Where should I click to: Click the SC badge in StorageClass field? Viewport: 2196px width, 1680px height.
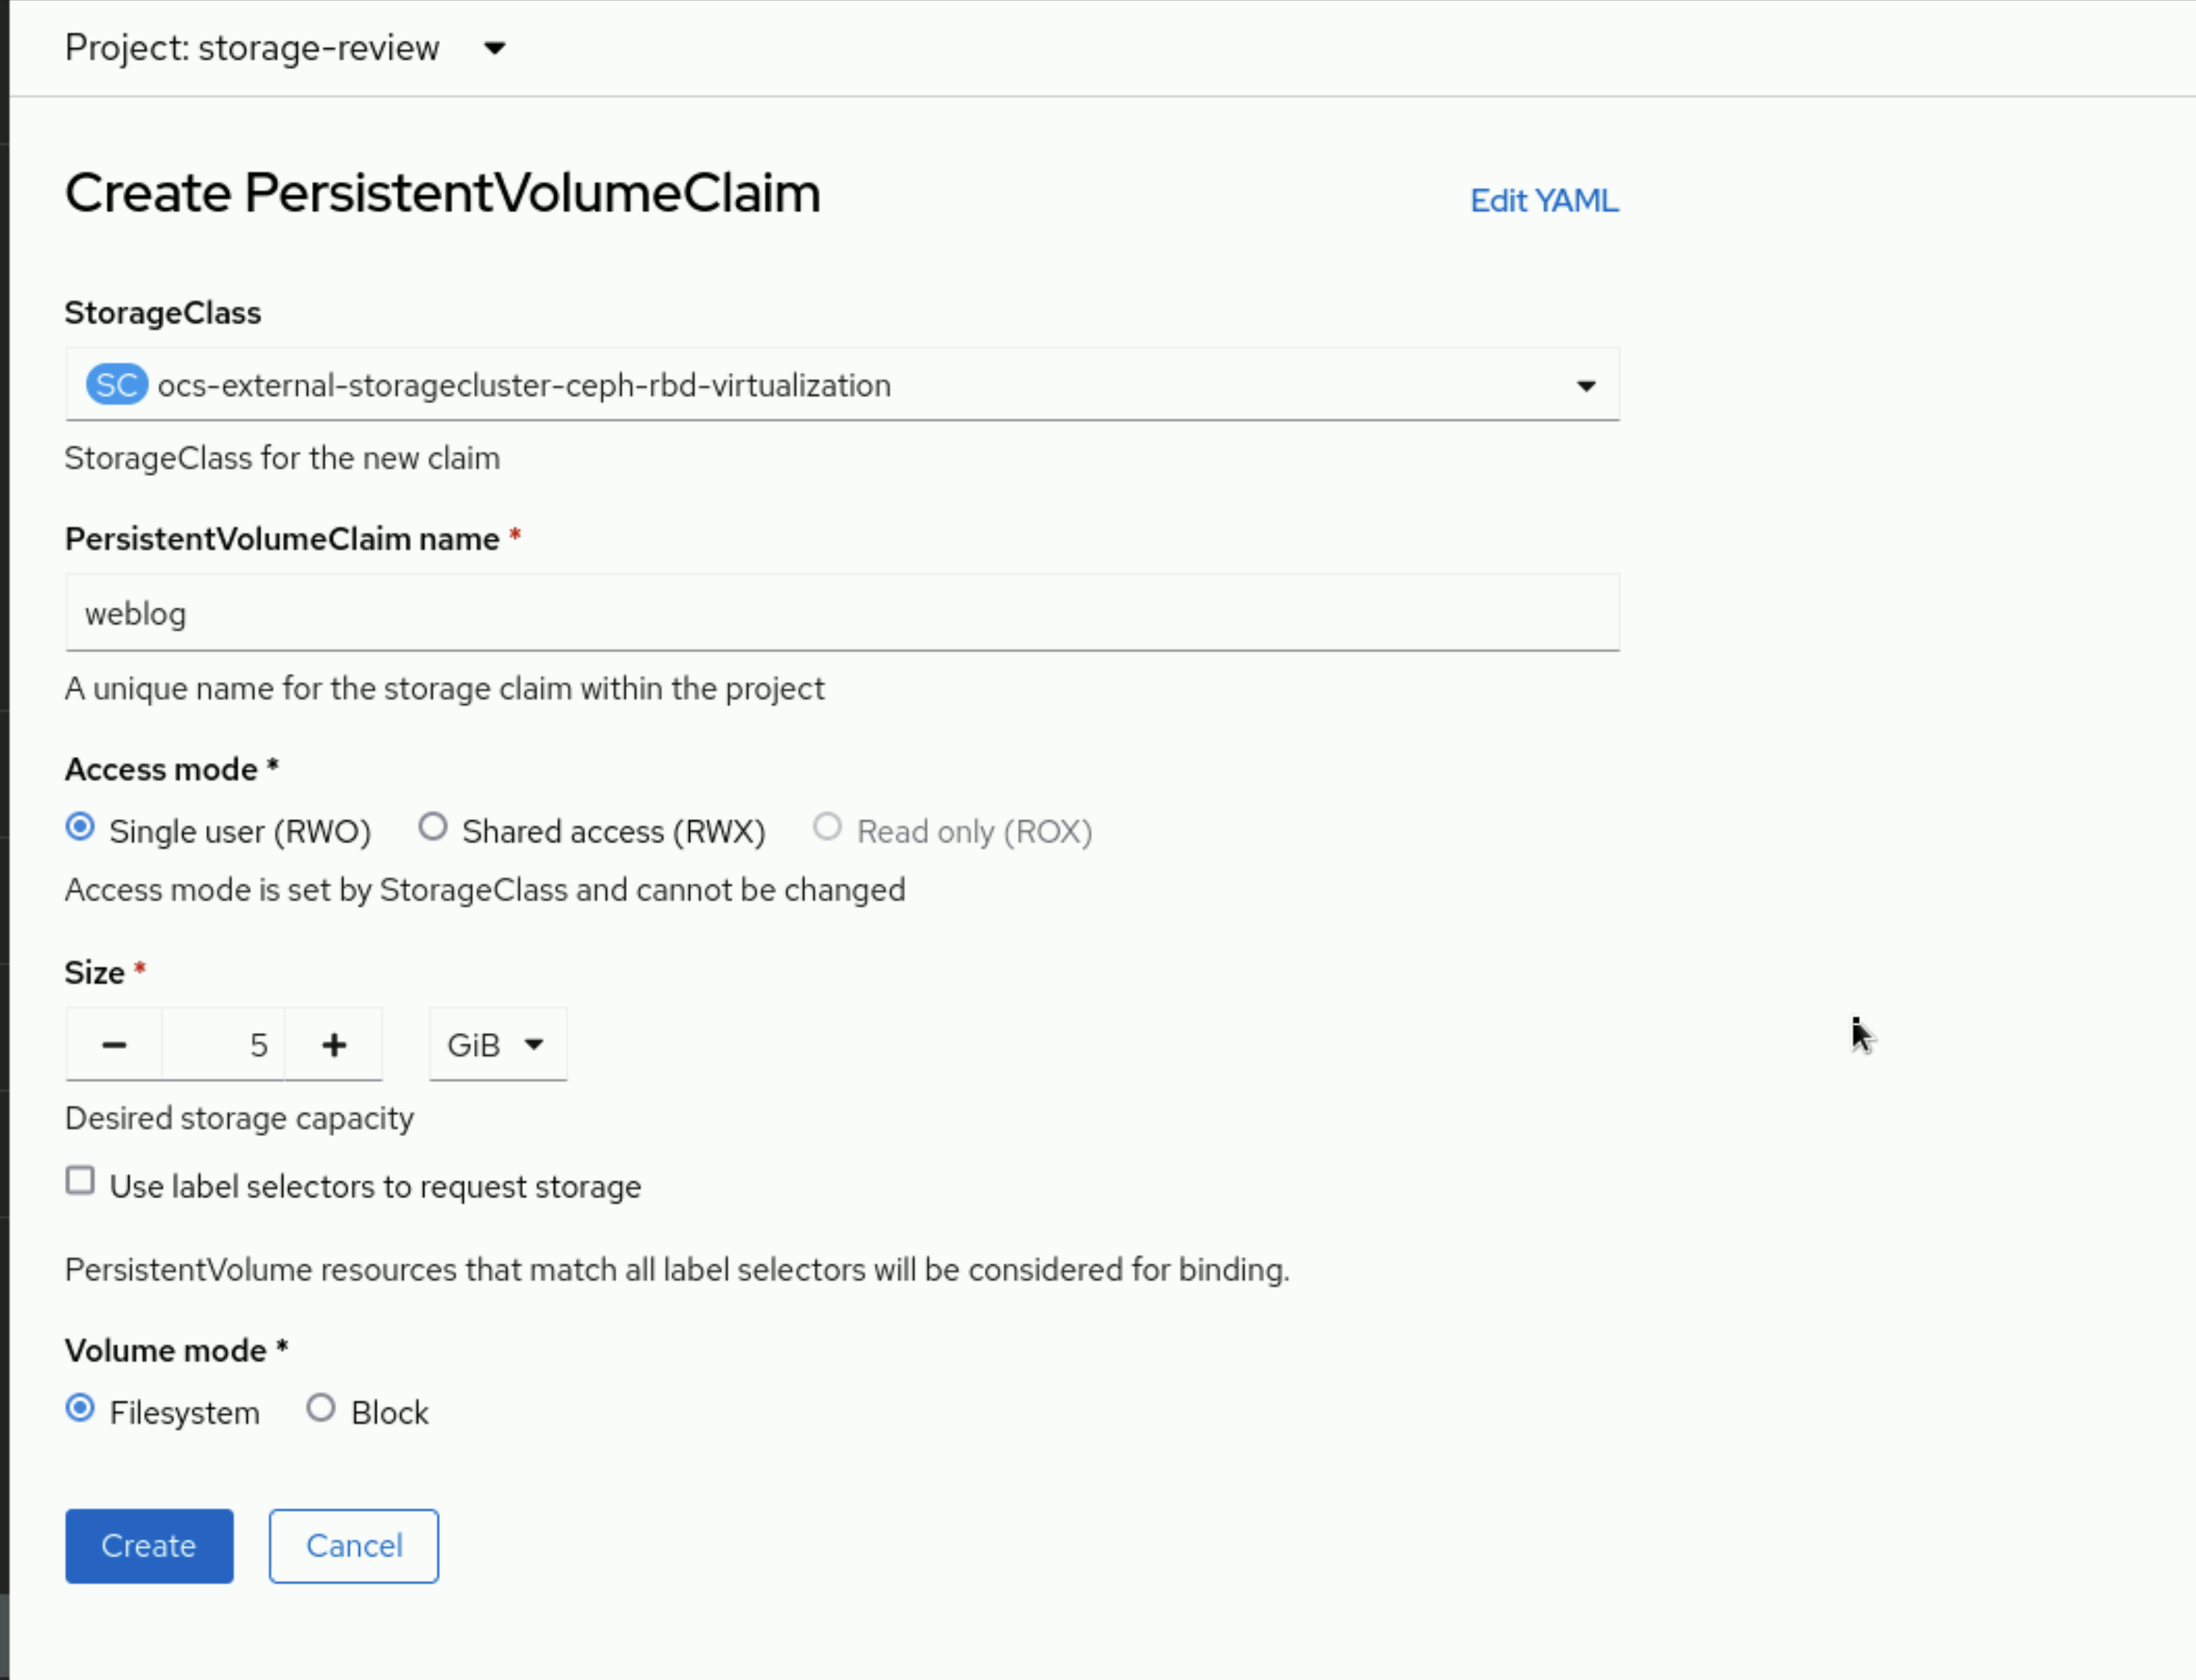[116, 385]
